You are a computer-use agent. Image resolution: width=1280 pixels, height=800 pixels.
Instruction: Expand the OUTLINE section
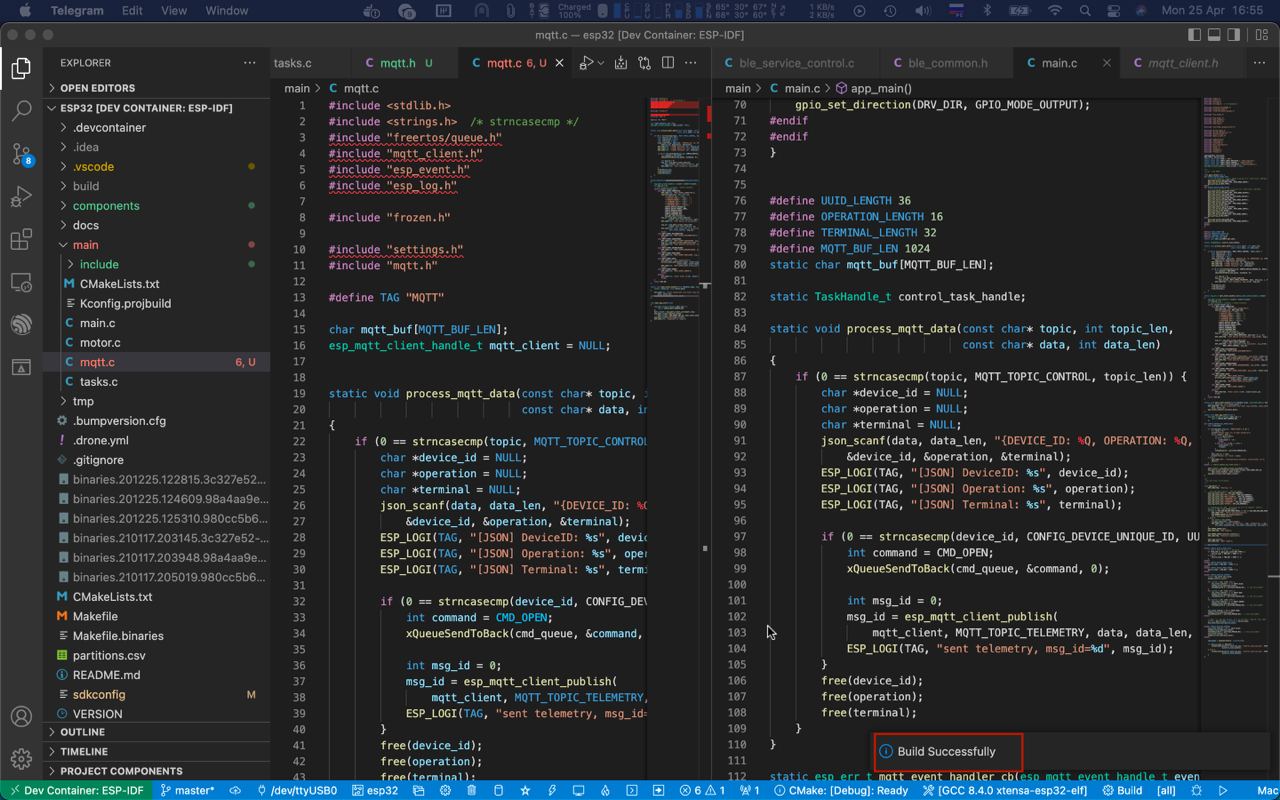[x=82, y=732]
